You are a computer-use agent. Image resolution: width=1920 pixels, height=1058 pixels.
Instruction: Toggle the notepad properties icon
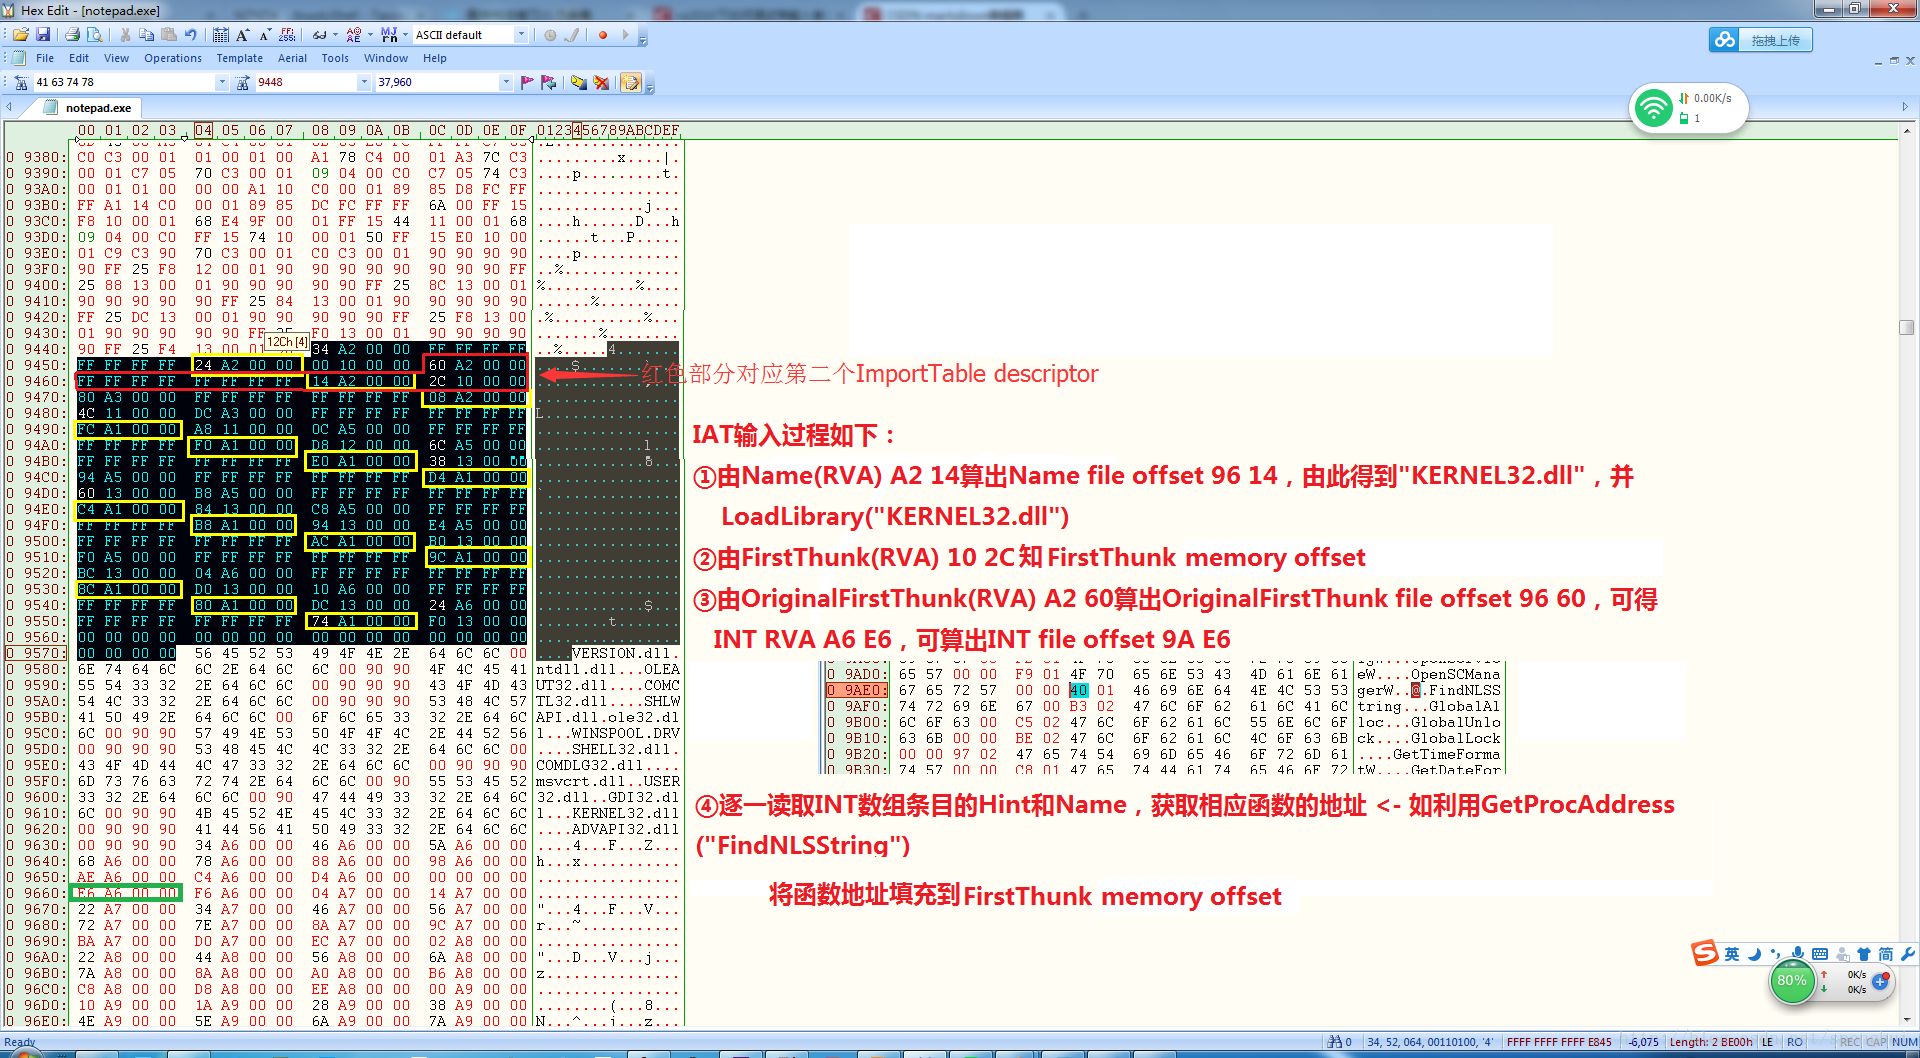631,82
